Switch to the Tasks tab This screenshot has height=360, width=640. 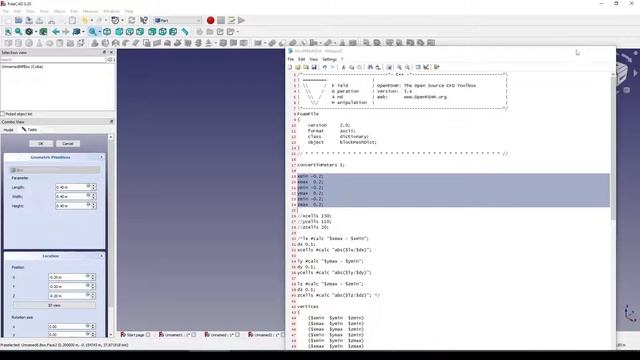29,130
